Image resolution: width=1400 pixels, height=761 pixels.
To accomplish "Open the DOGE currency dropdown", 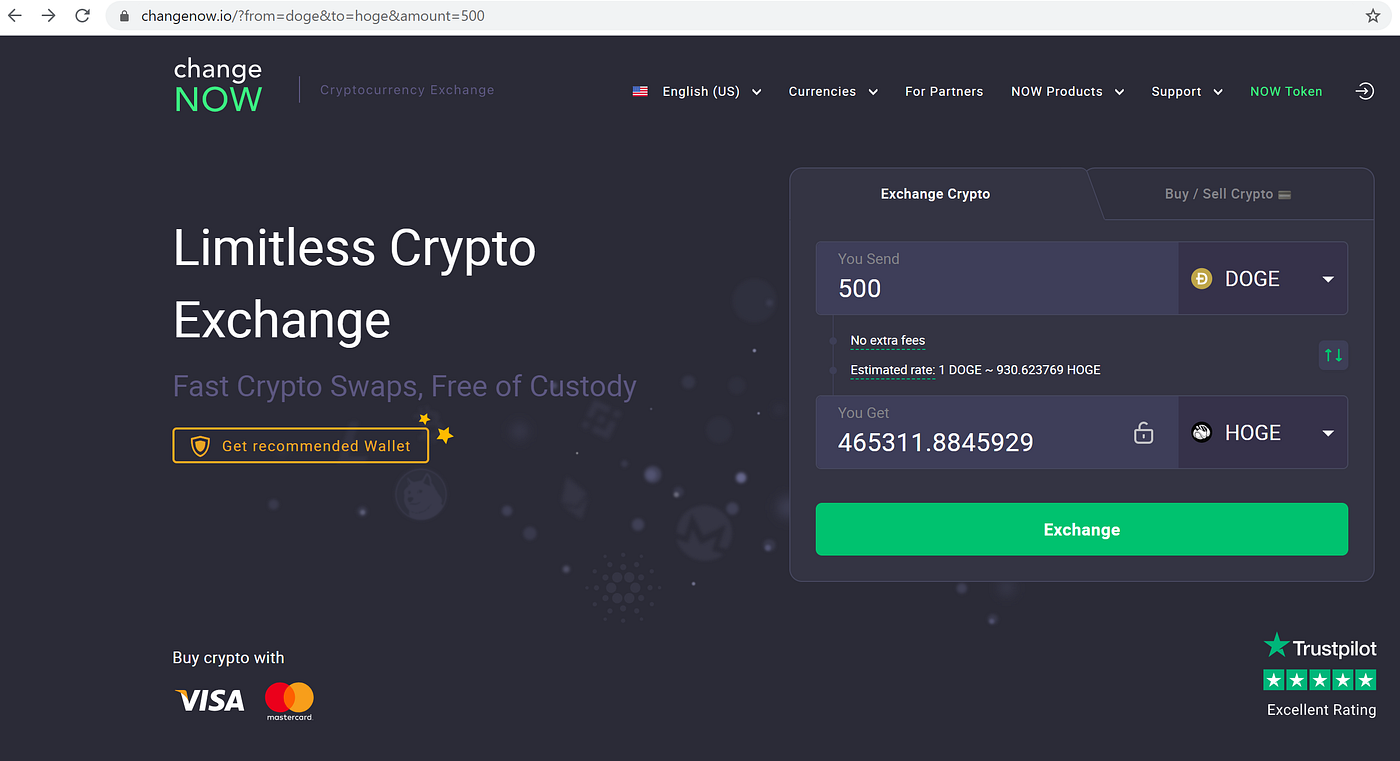I will [1263, 279].
